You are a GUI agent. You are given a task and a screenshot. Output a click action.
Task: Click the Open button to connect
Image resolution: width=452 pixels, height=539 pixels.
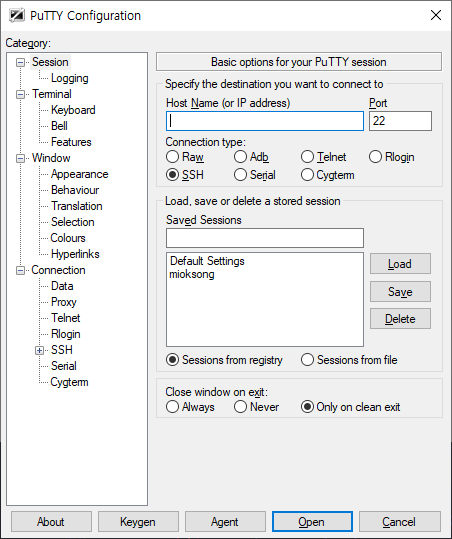coord(312,522)
